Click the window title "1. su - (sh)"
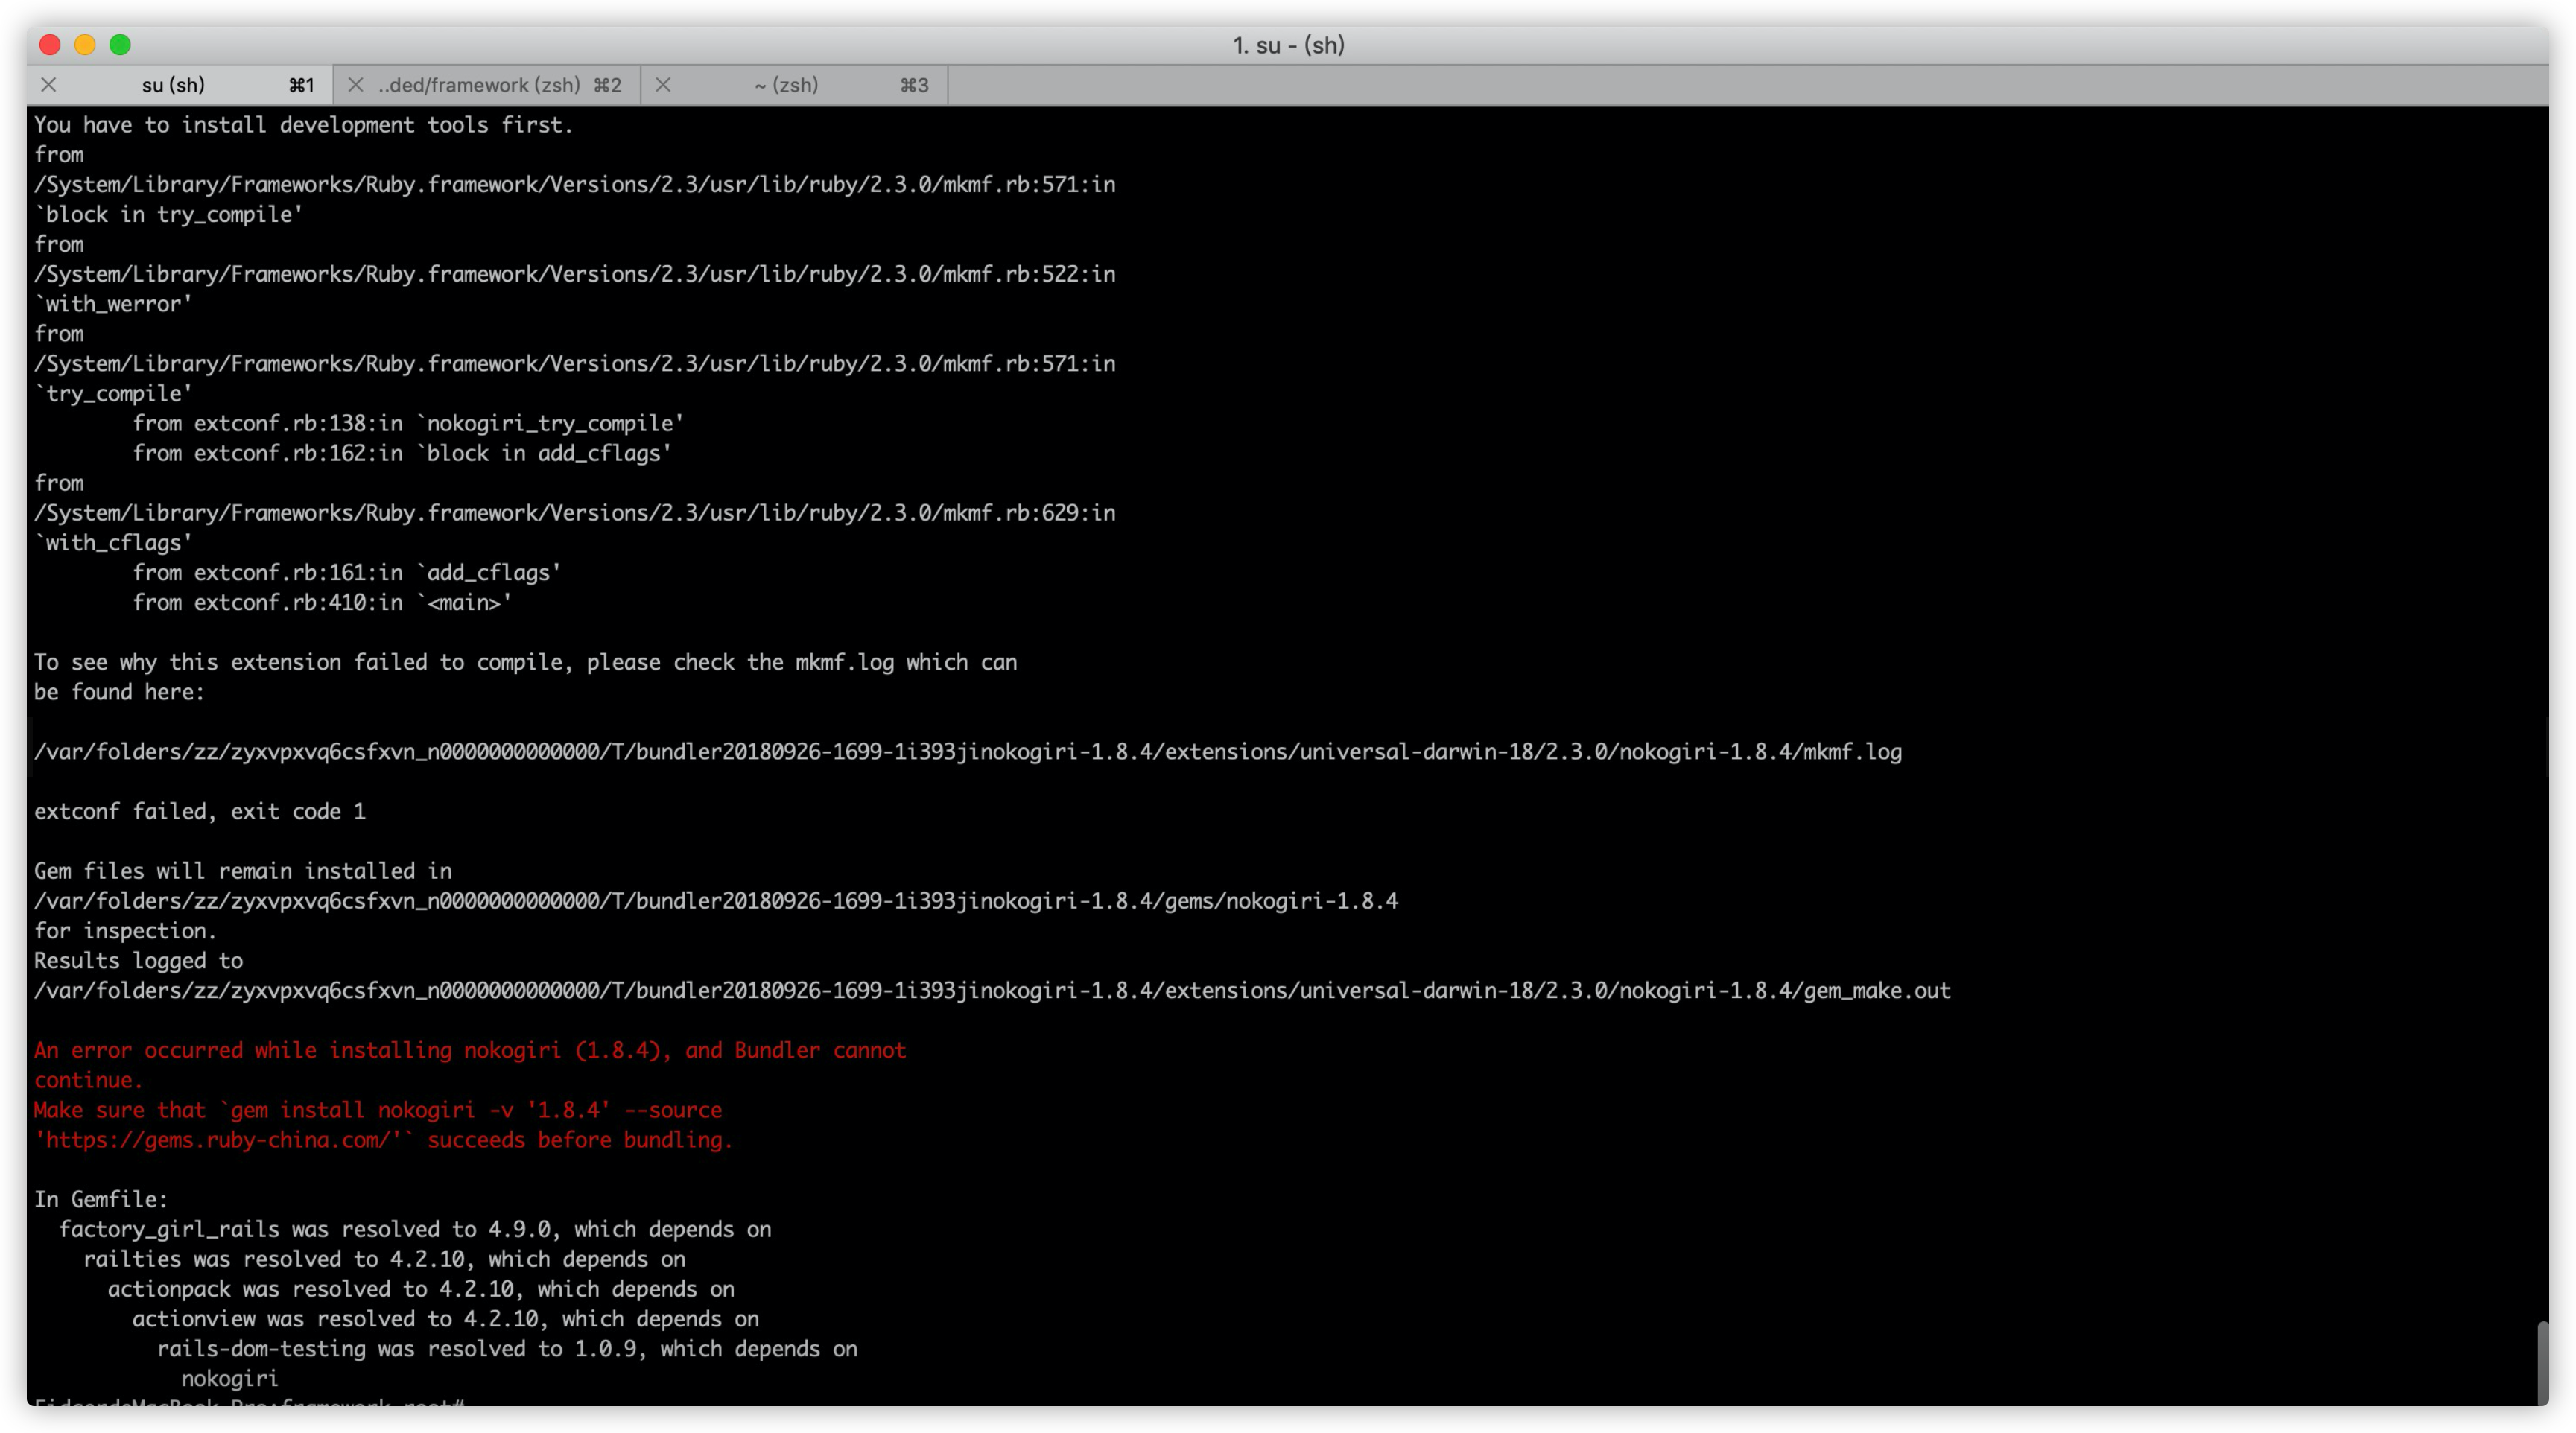 [x=1288, y=45]
